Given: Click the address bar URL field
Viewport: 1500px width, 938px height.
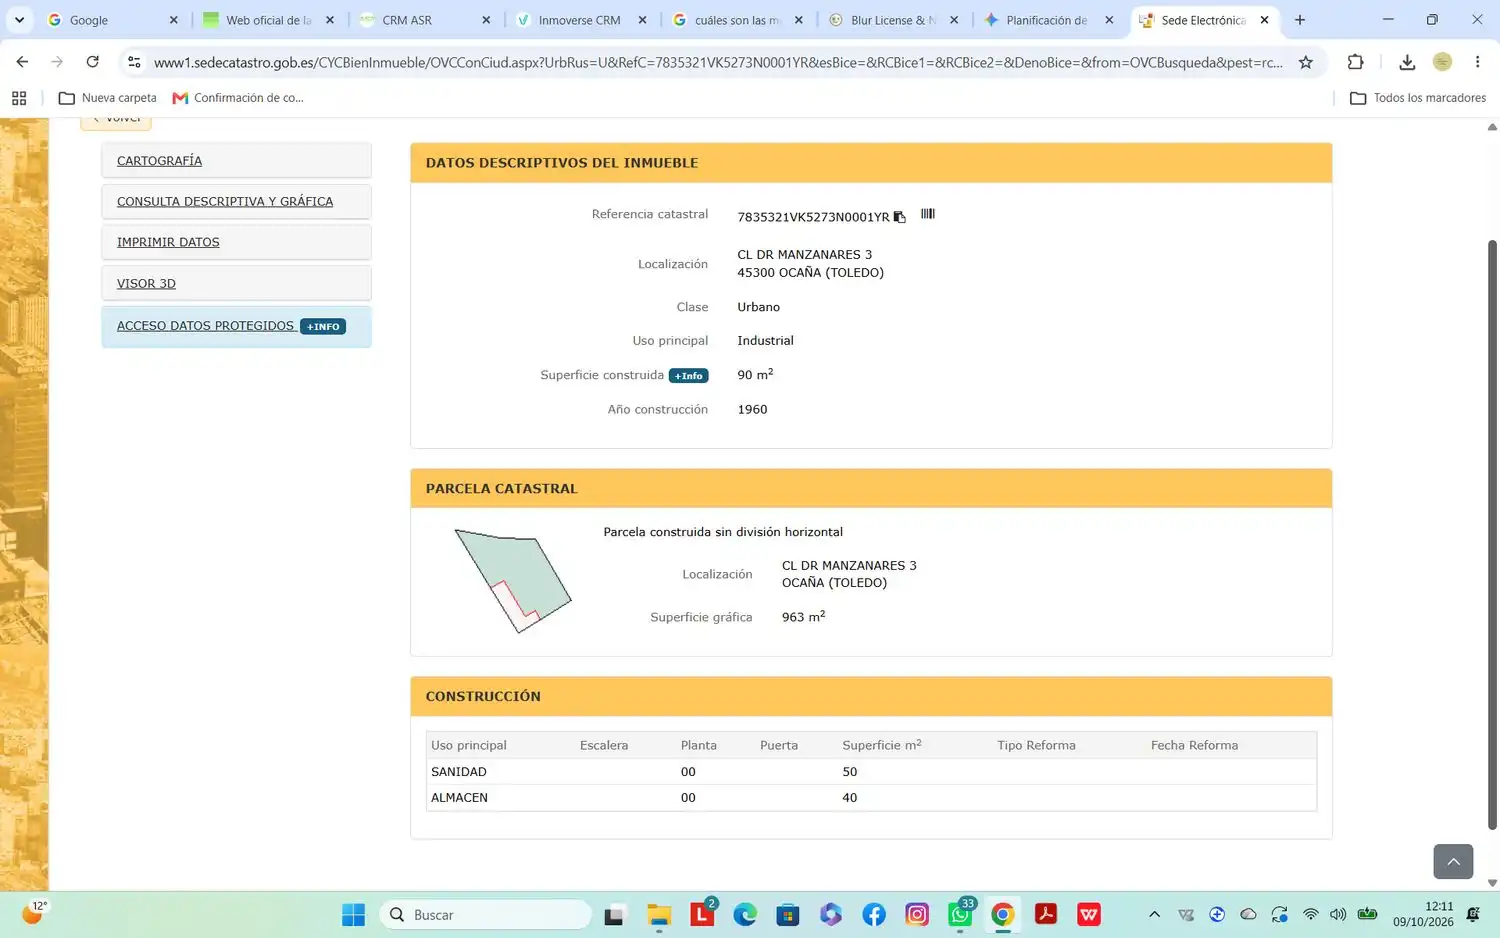Looking at the screenshot, I should pyautogui.click(x=718, y=62).
